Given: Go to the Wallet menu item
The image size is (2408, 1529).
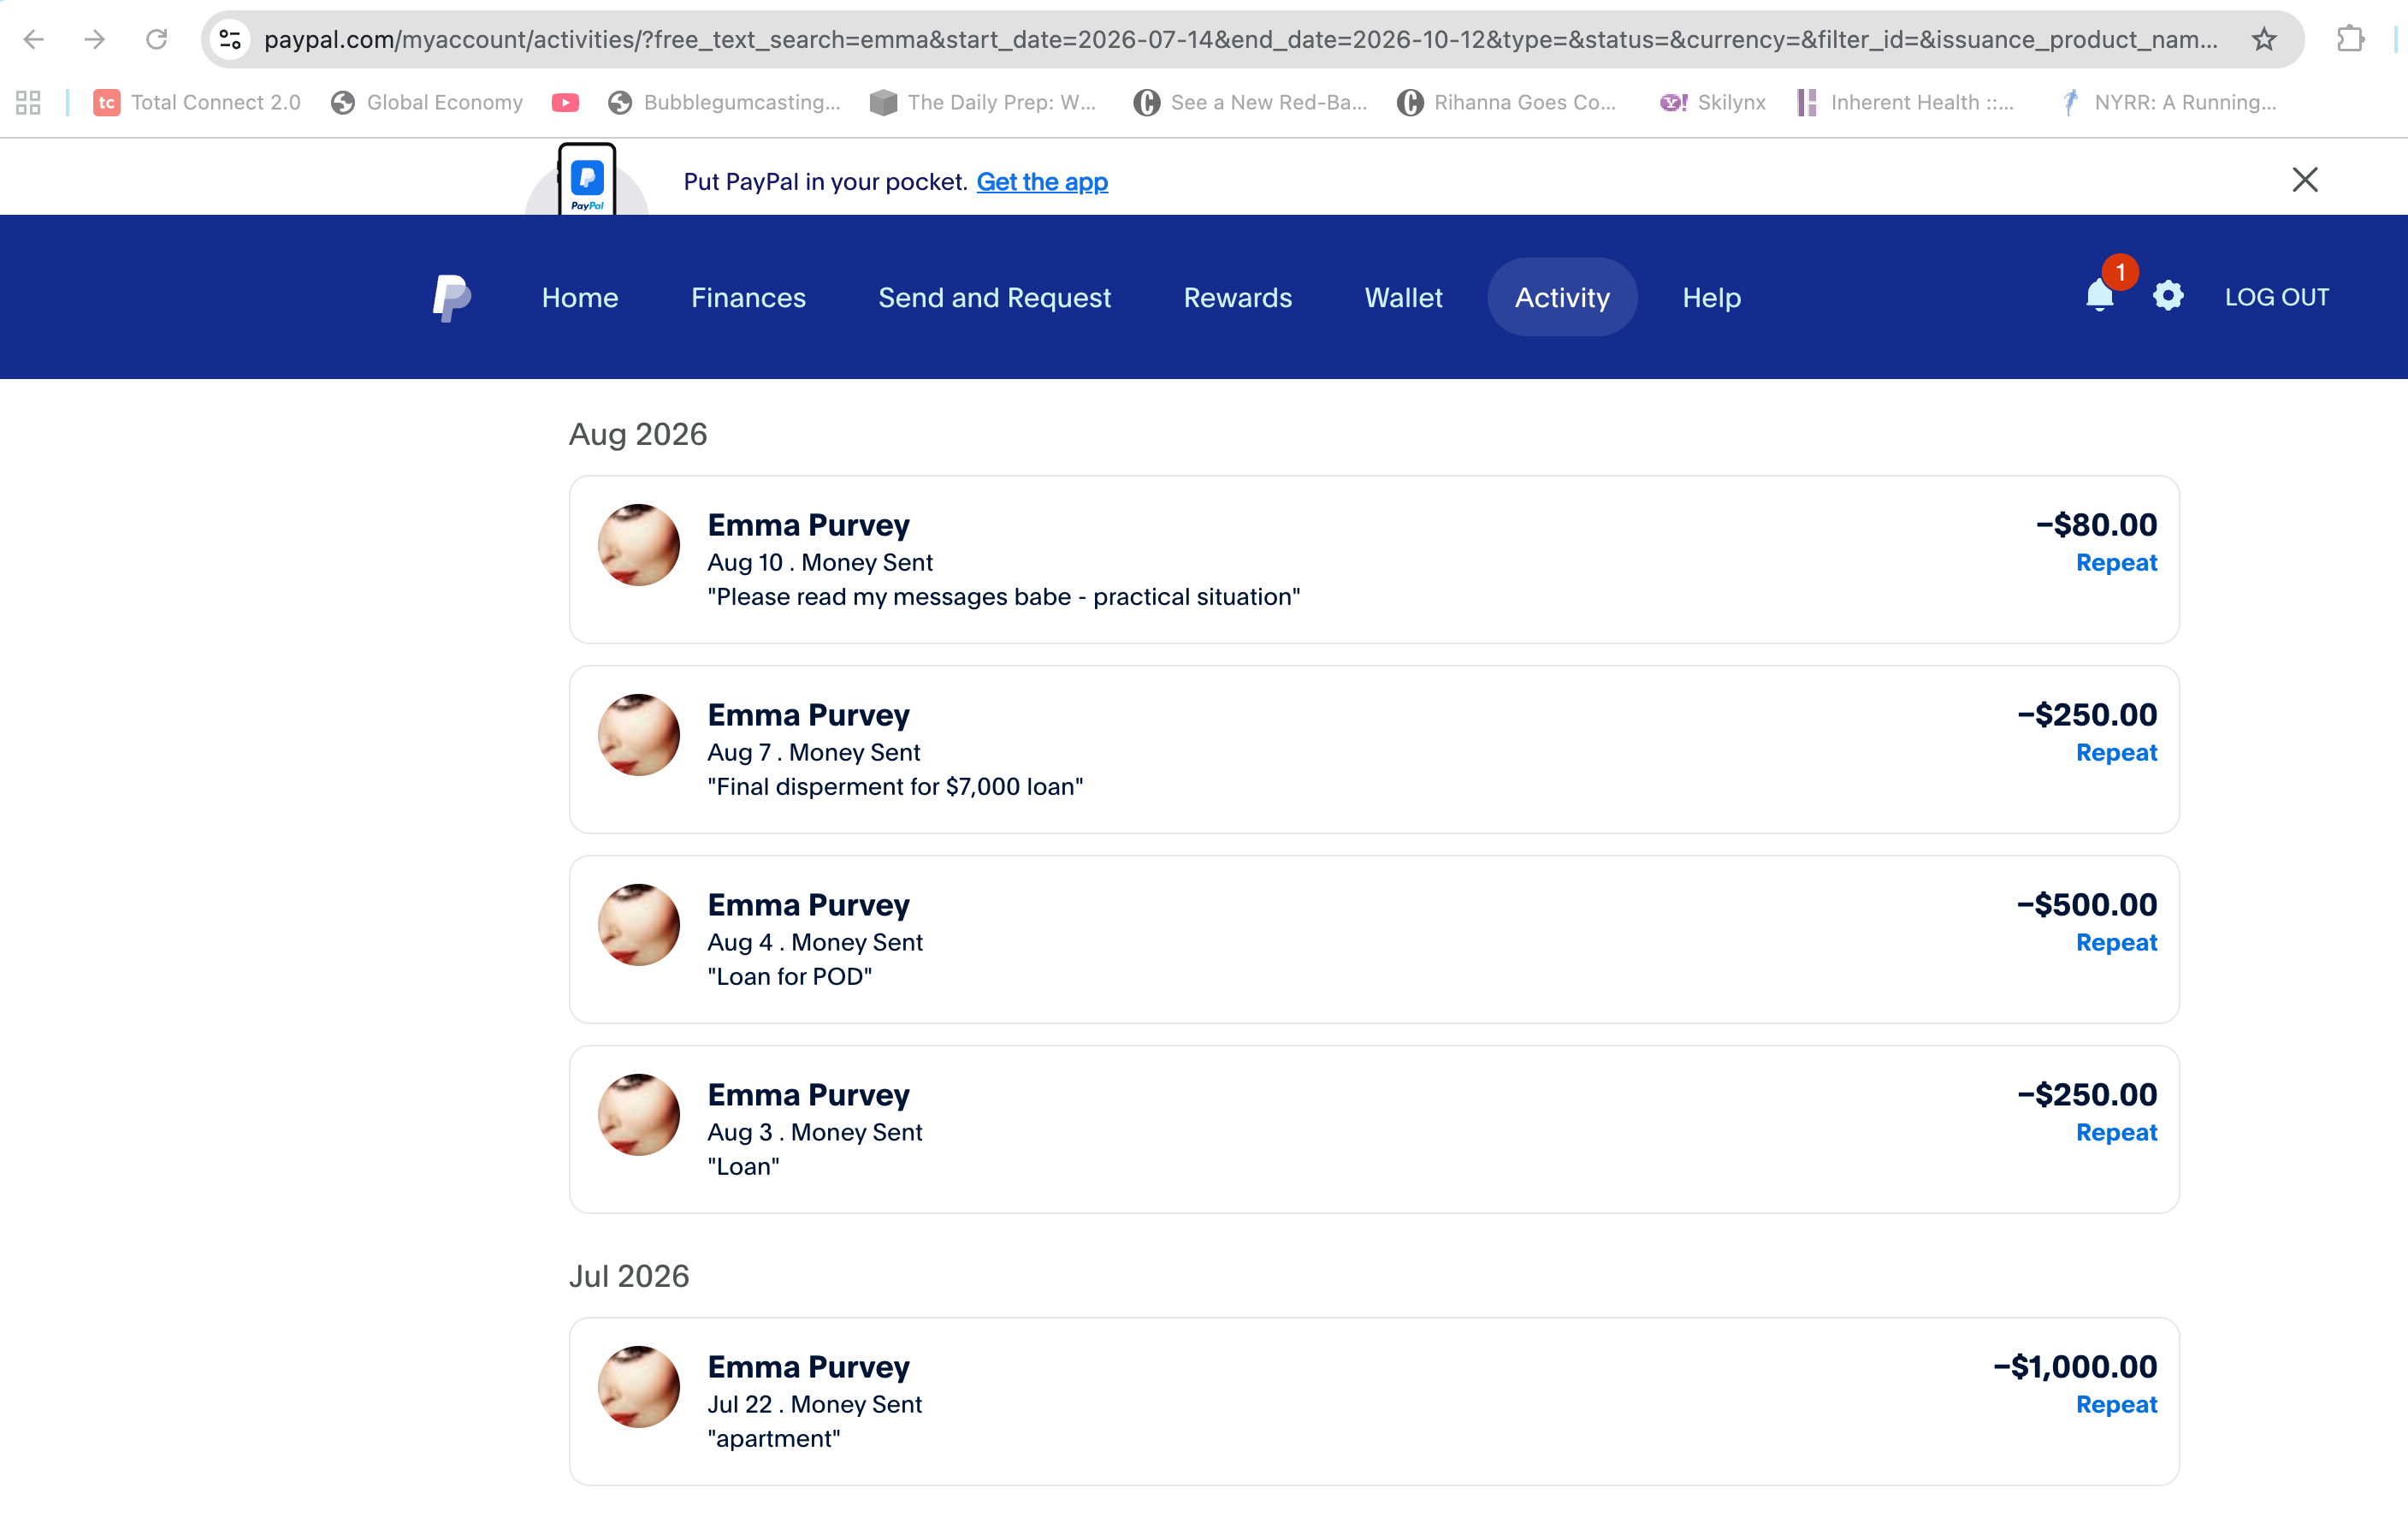Looking at the screenshot, I should pyautogui.click(x=1403, y=297).
